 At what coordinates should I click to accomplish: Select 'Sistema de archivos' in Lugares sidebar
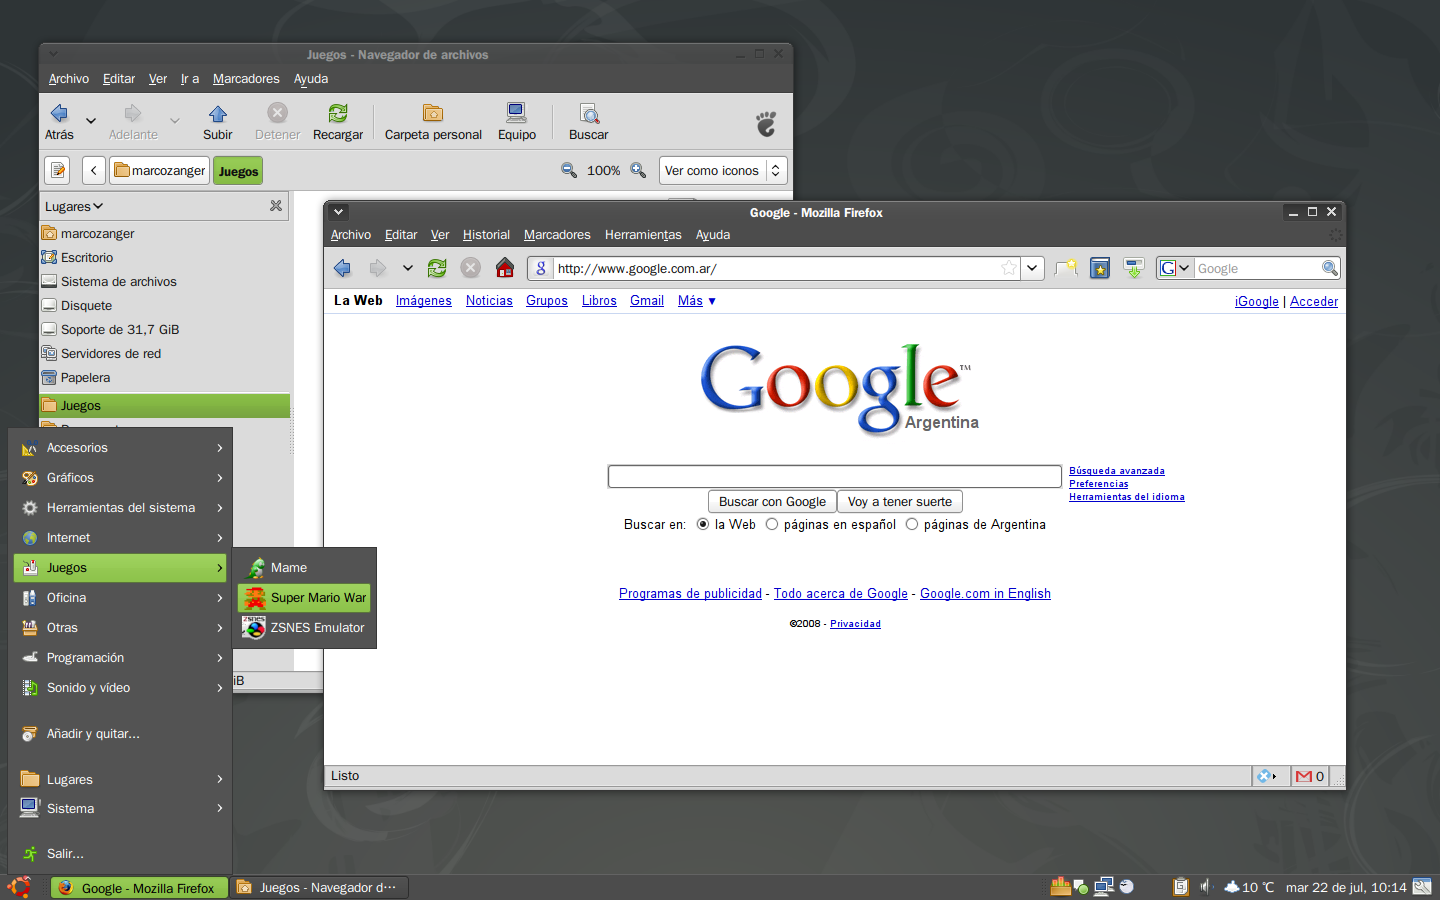(165, 282)
